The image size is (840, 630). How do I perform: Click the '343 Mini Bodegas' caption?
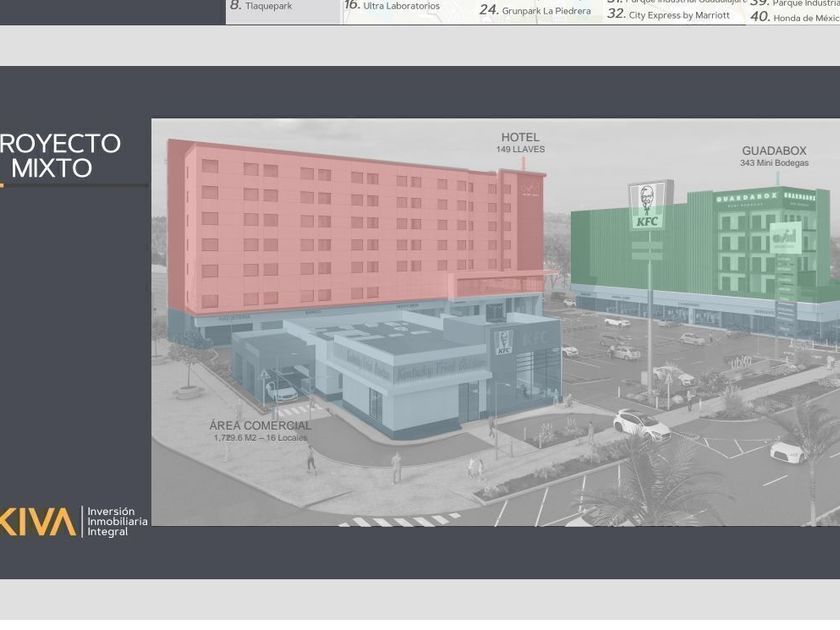(x=774, y=163)
